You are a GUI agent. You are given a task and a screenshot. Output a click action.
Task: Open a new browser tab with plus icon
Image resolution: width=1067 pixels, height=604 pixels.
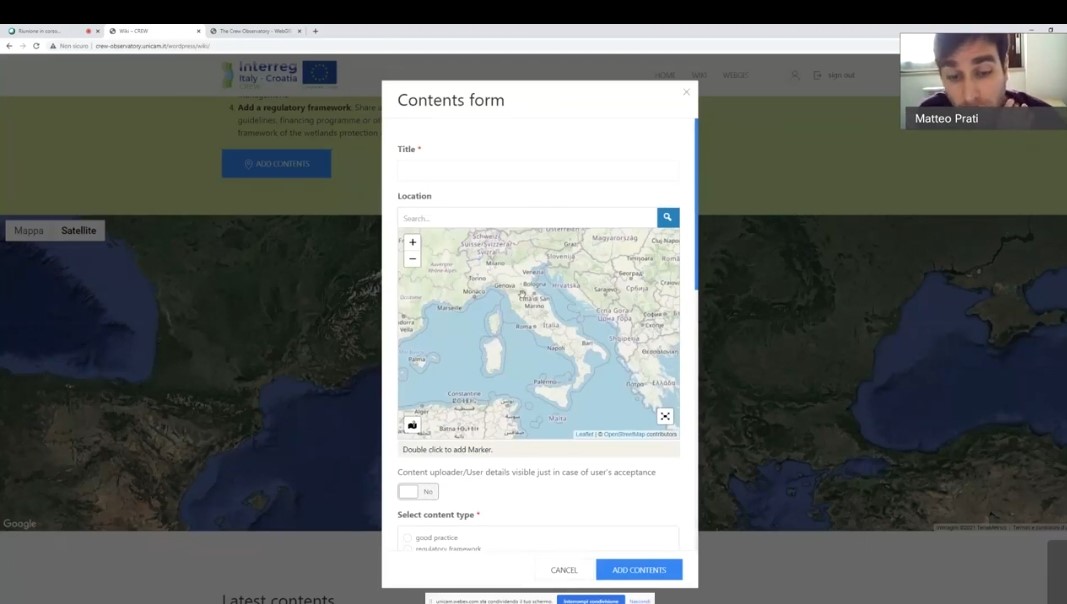[x=315, y=31]
